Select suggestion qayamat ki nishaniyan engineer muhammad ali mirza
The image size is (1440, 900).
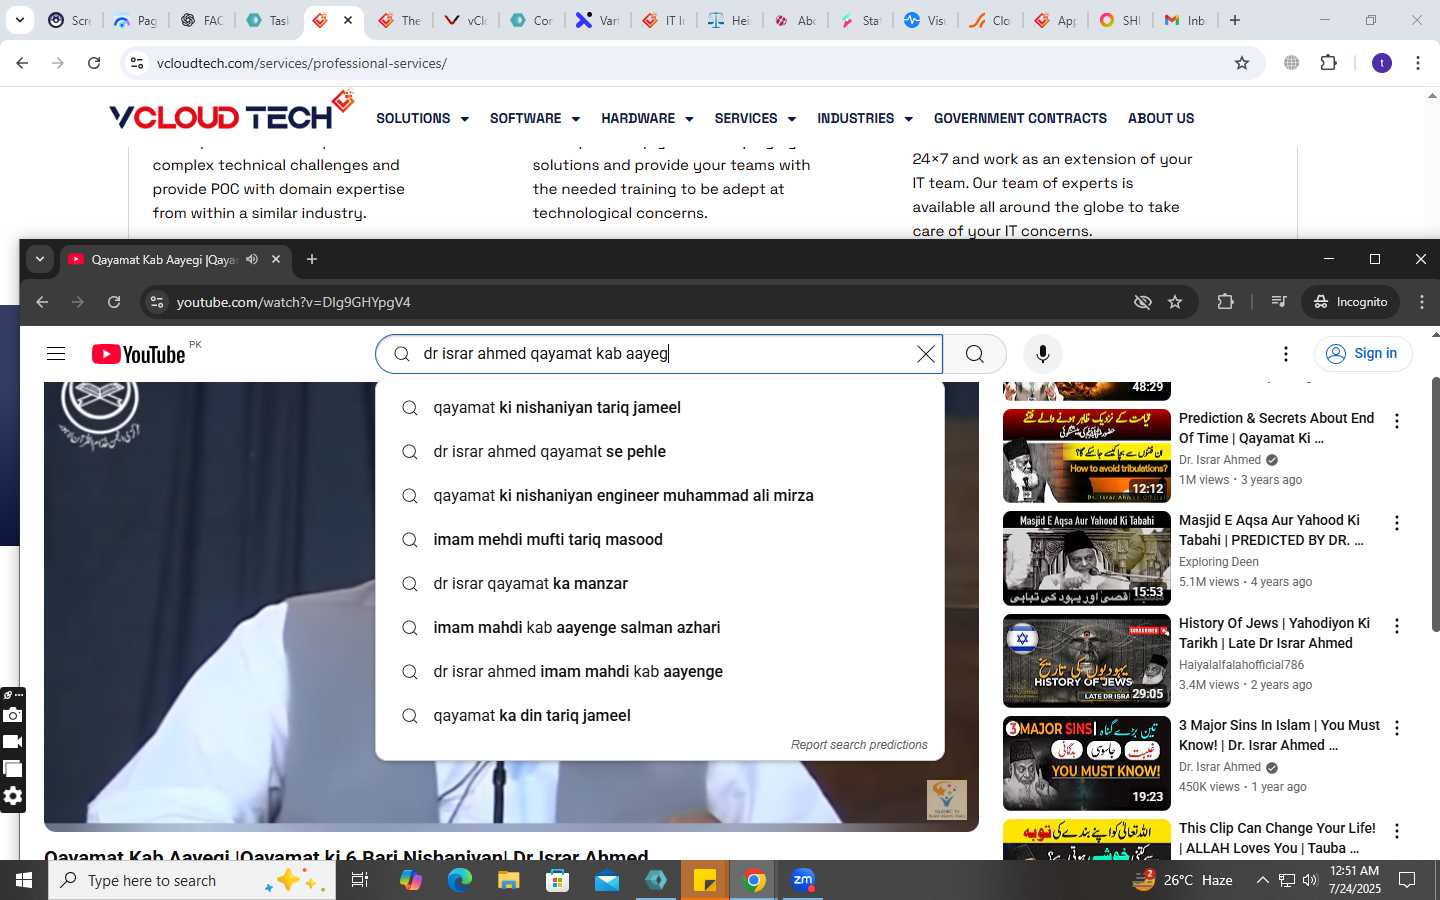click(x=660, y=496)
